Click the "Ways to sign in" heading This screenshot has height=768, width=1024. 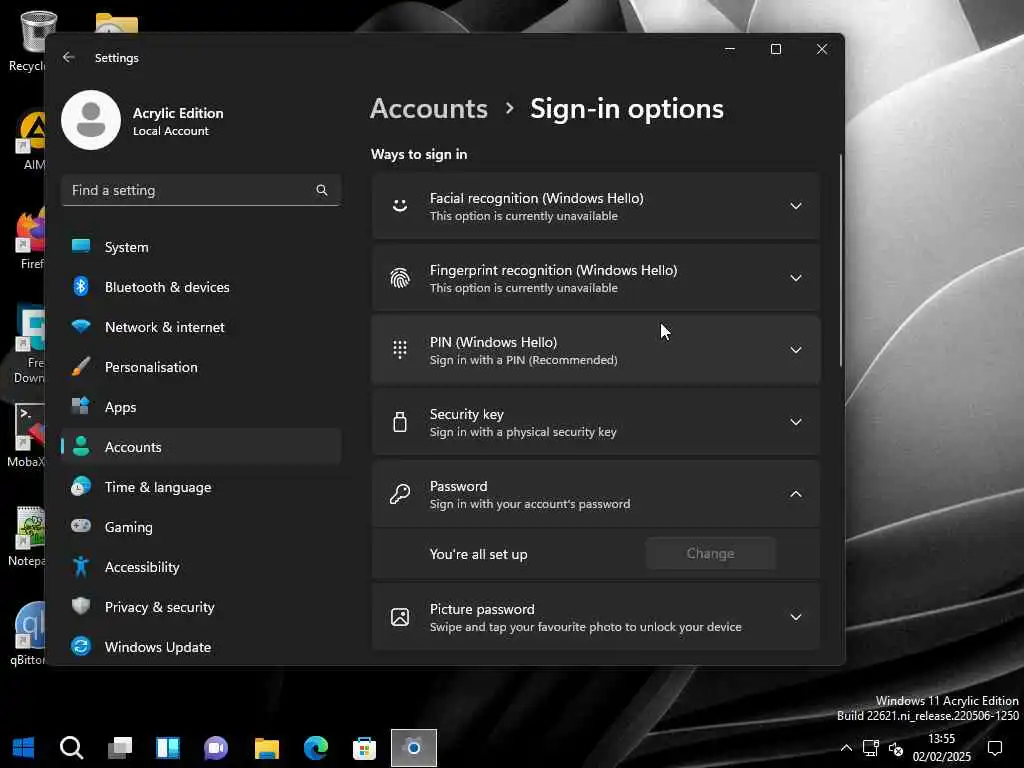(419, 154)
